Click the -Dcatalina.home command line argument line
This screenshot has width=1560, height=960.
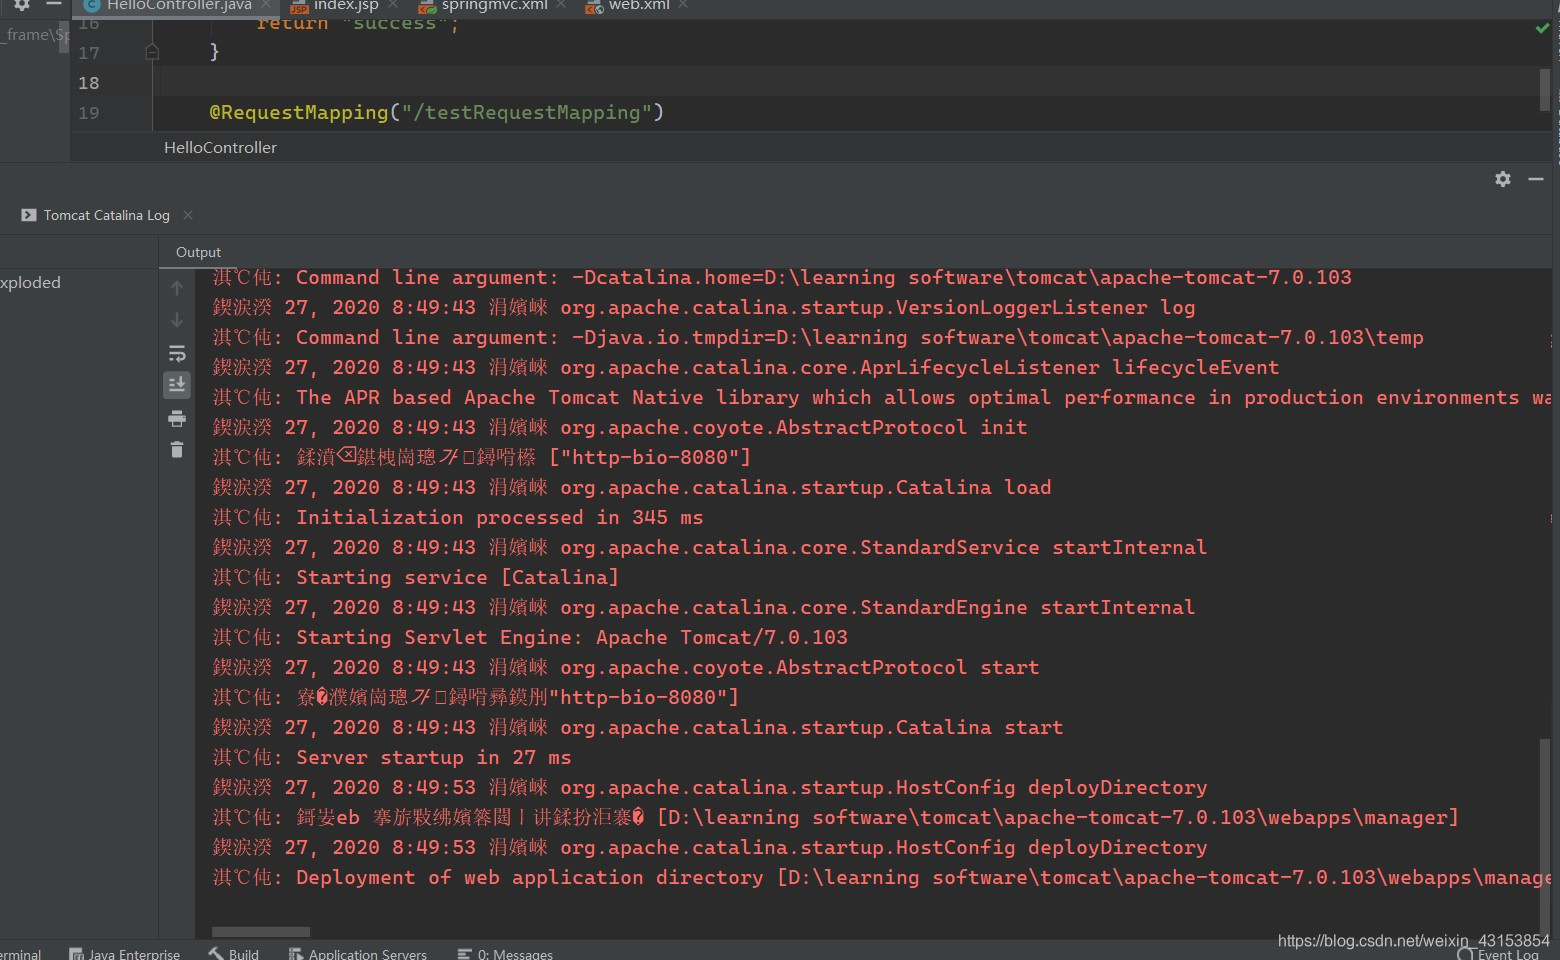782,277
